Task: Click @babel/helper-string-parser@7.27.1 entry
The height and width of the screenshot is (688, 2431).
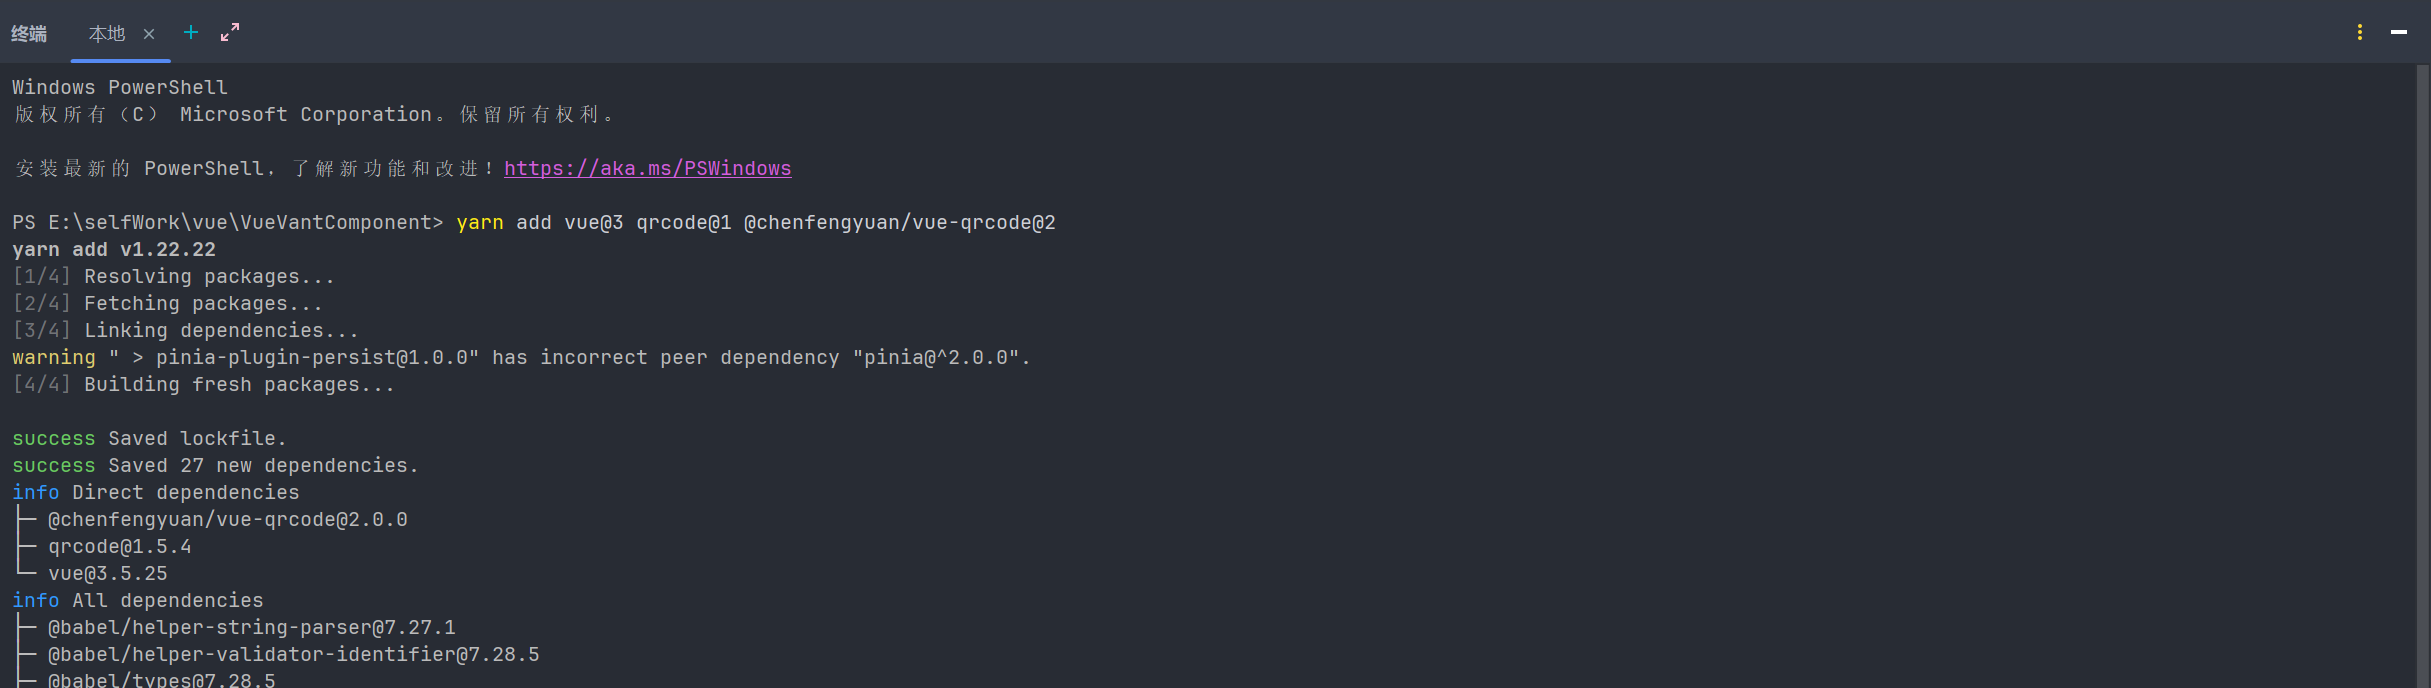Action: tap(252, 627)
